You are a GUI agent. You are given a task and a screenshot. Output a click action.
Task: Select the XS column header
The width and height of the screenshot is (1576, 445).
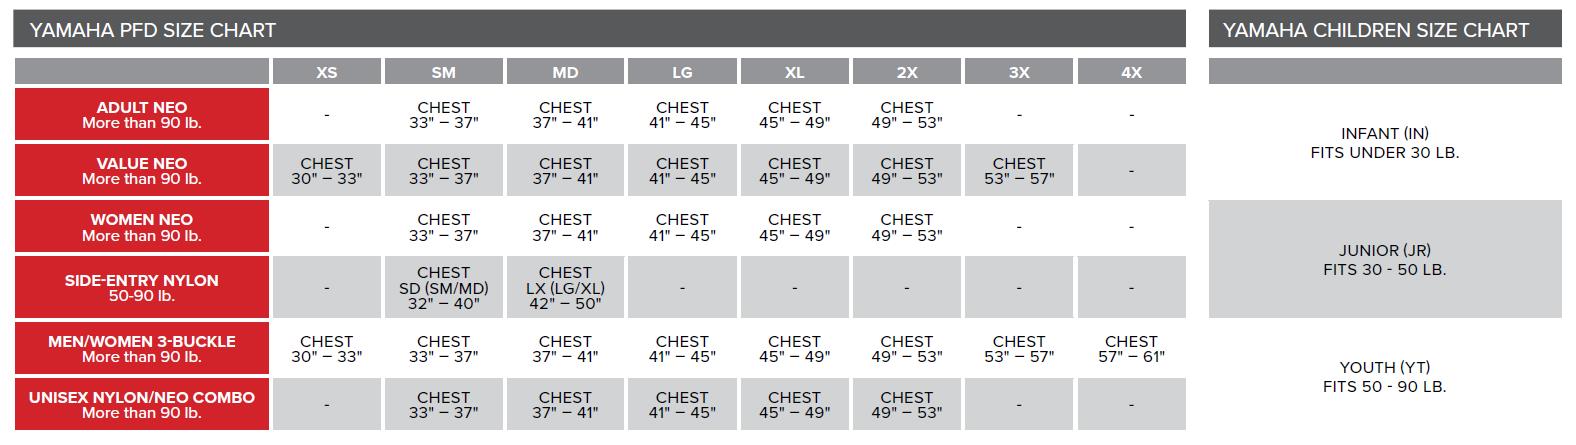coord(326,72)
